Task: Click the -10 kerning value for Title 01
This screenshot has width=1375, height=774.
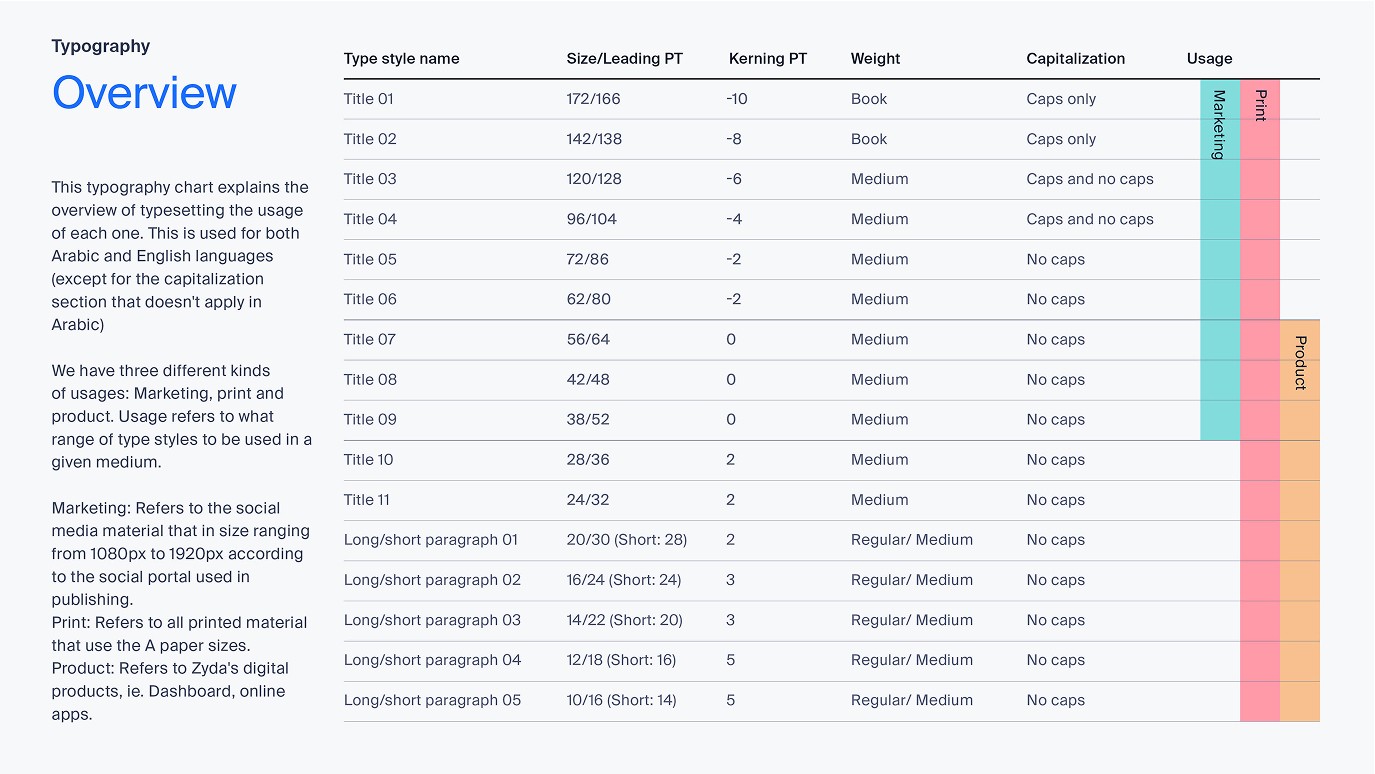Action: (737, 99)
